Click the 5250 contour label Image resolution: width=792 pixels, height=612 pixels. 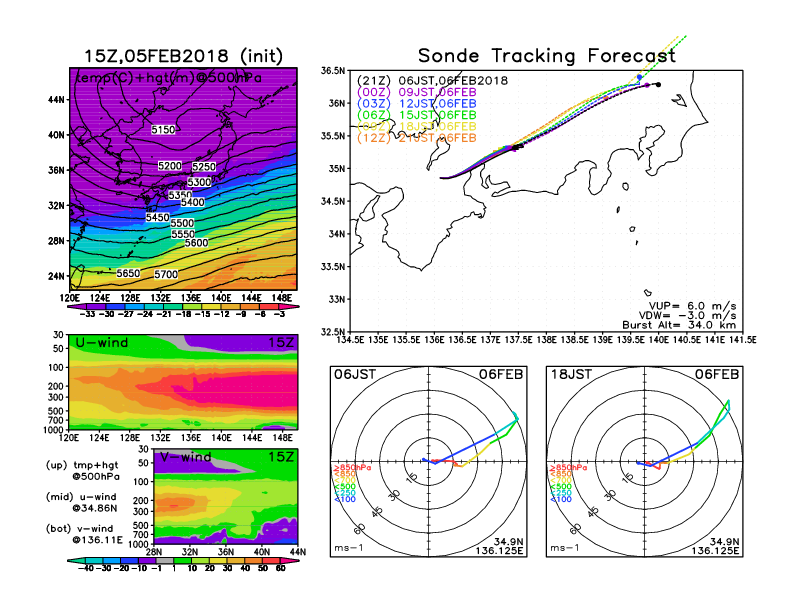[x=204, y=167]
